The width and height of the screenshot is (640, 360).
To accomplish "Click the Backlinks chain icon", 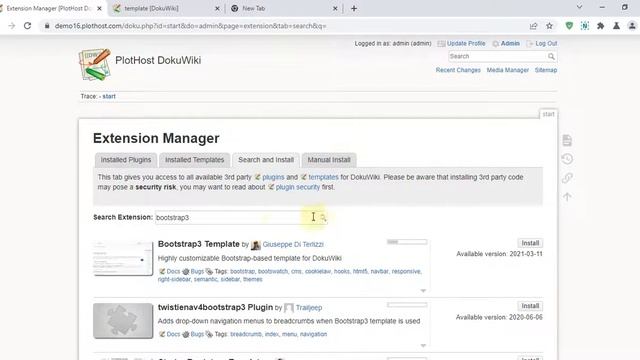I will click(x=567, y=178).
